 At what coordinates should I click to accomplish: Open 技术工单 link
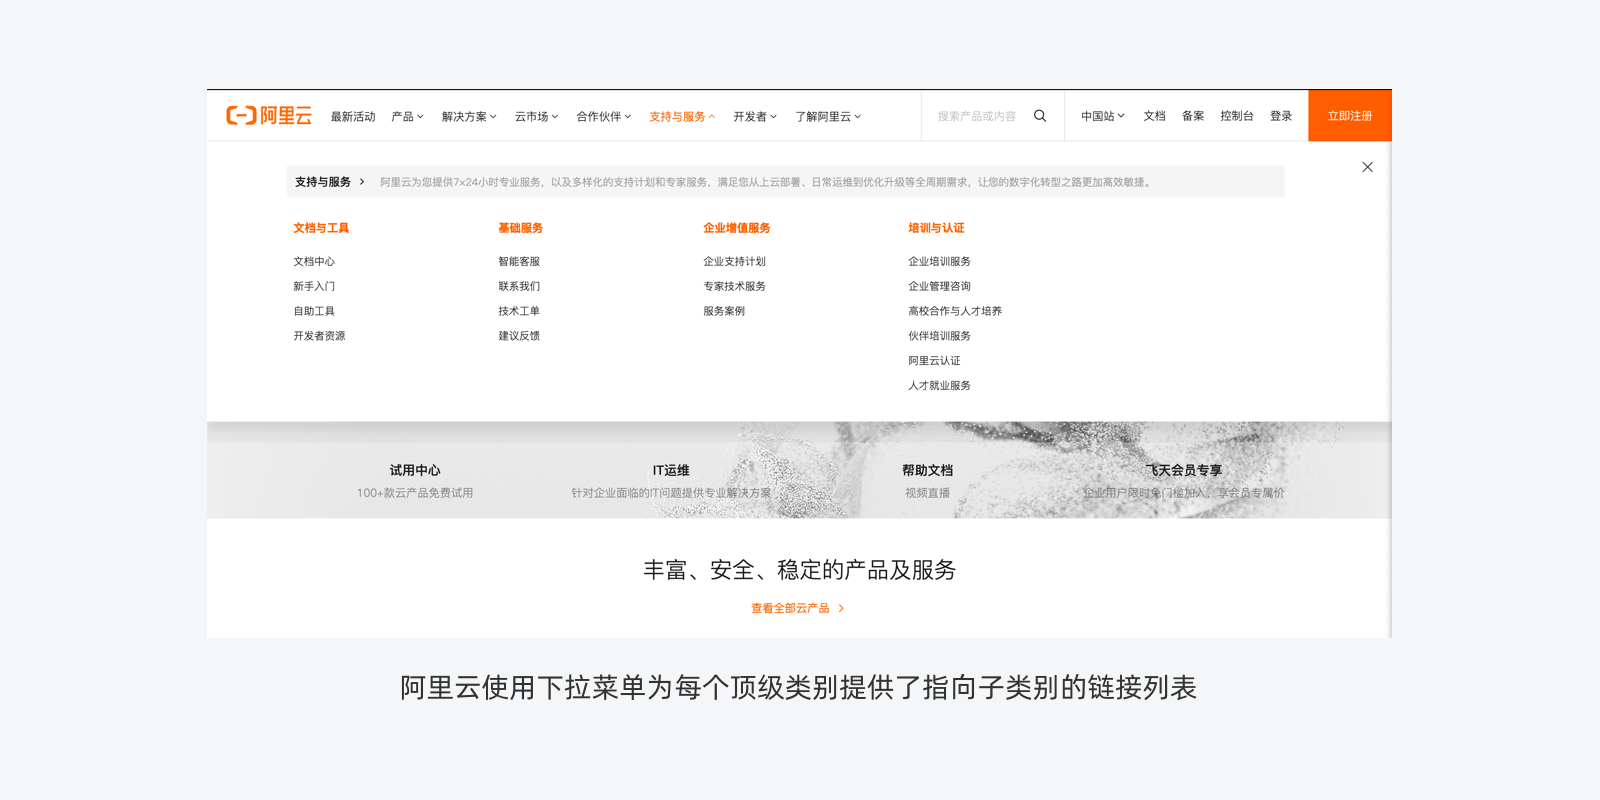519,311
